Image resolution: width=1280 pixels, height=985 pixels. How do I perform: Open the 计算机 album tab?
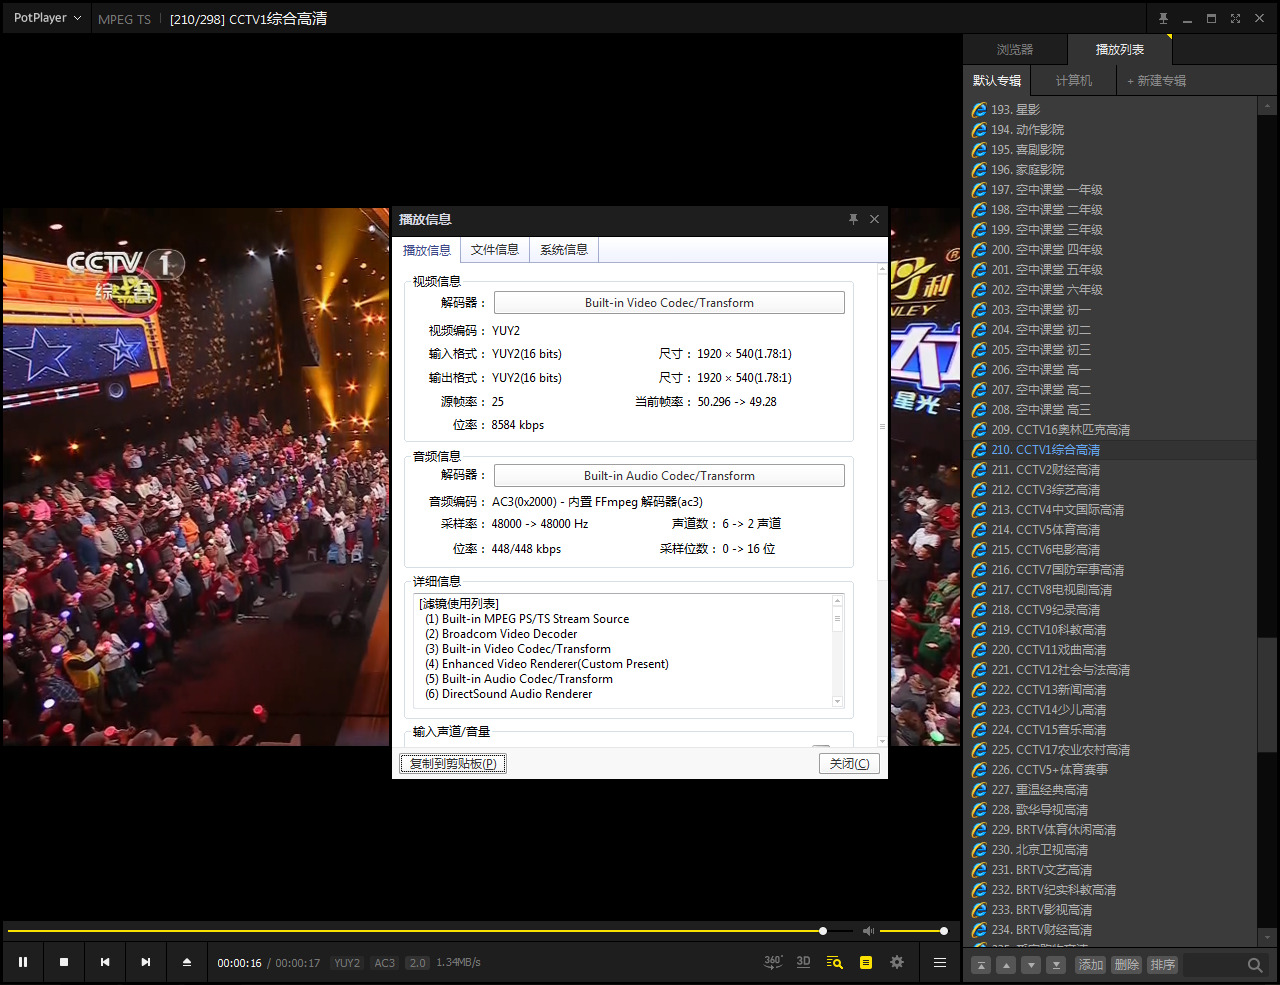coord(1074,80)
